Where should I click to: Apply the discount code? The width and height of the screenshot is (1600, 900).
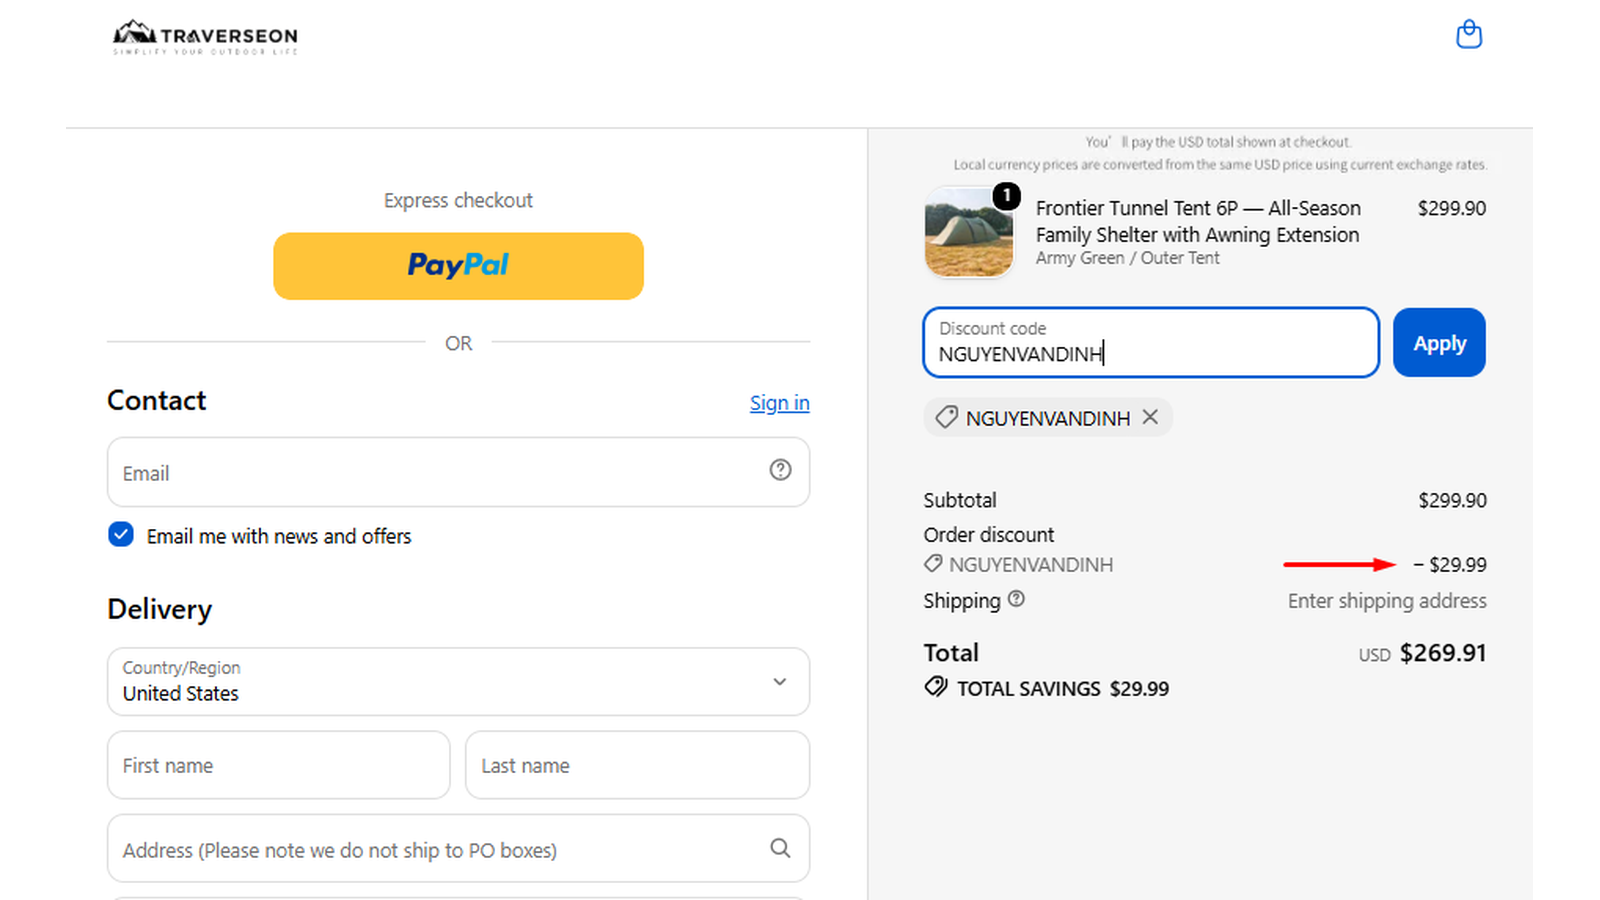(1439, 343)
